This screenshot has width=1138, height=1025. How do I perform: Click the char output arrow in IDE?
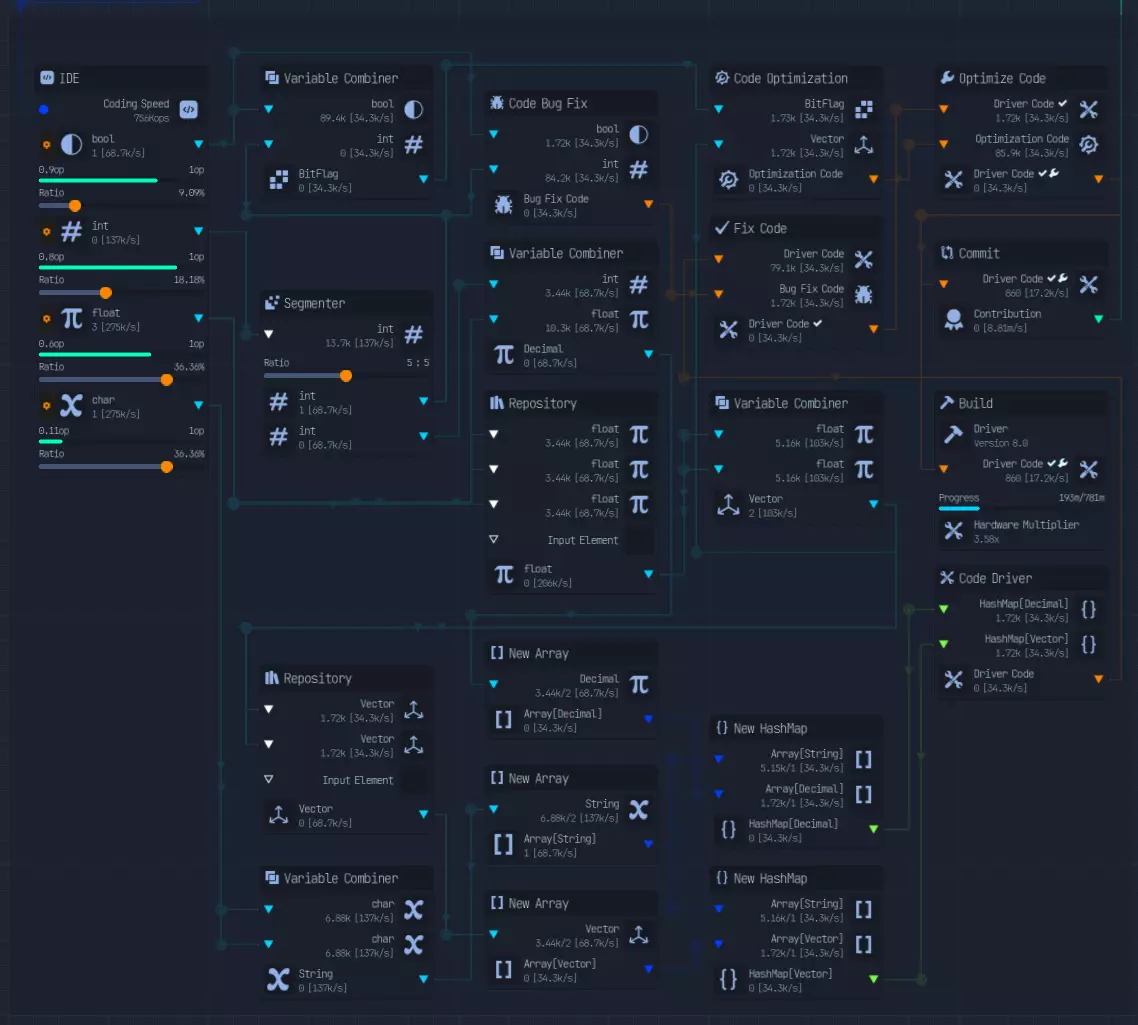[x=198, y=406]
